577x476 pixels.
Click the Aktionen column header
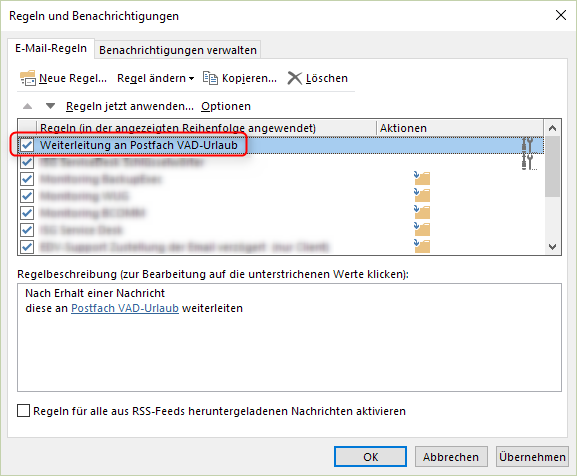click(460, 128)
